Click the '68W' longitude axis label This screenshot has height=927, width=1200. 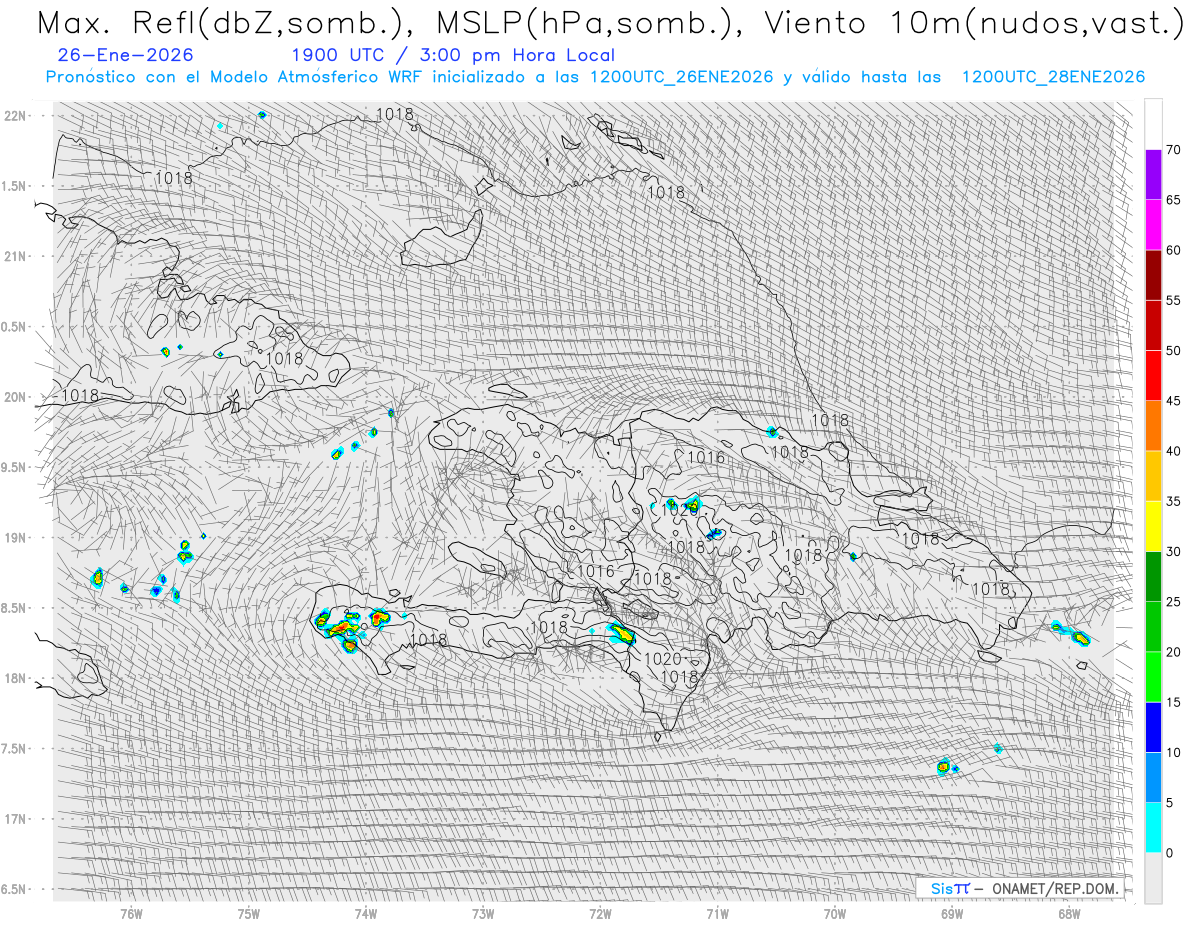(1068, 913)
